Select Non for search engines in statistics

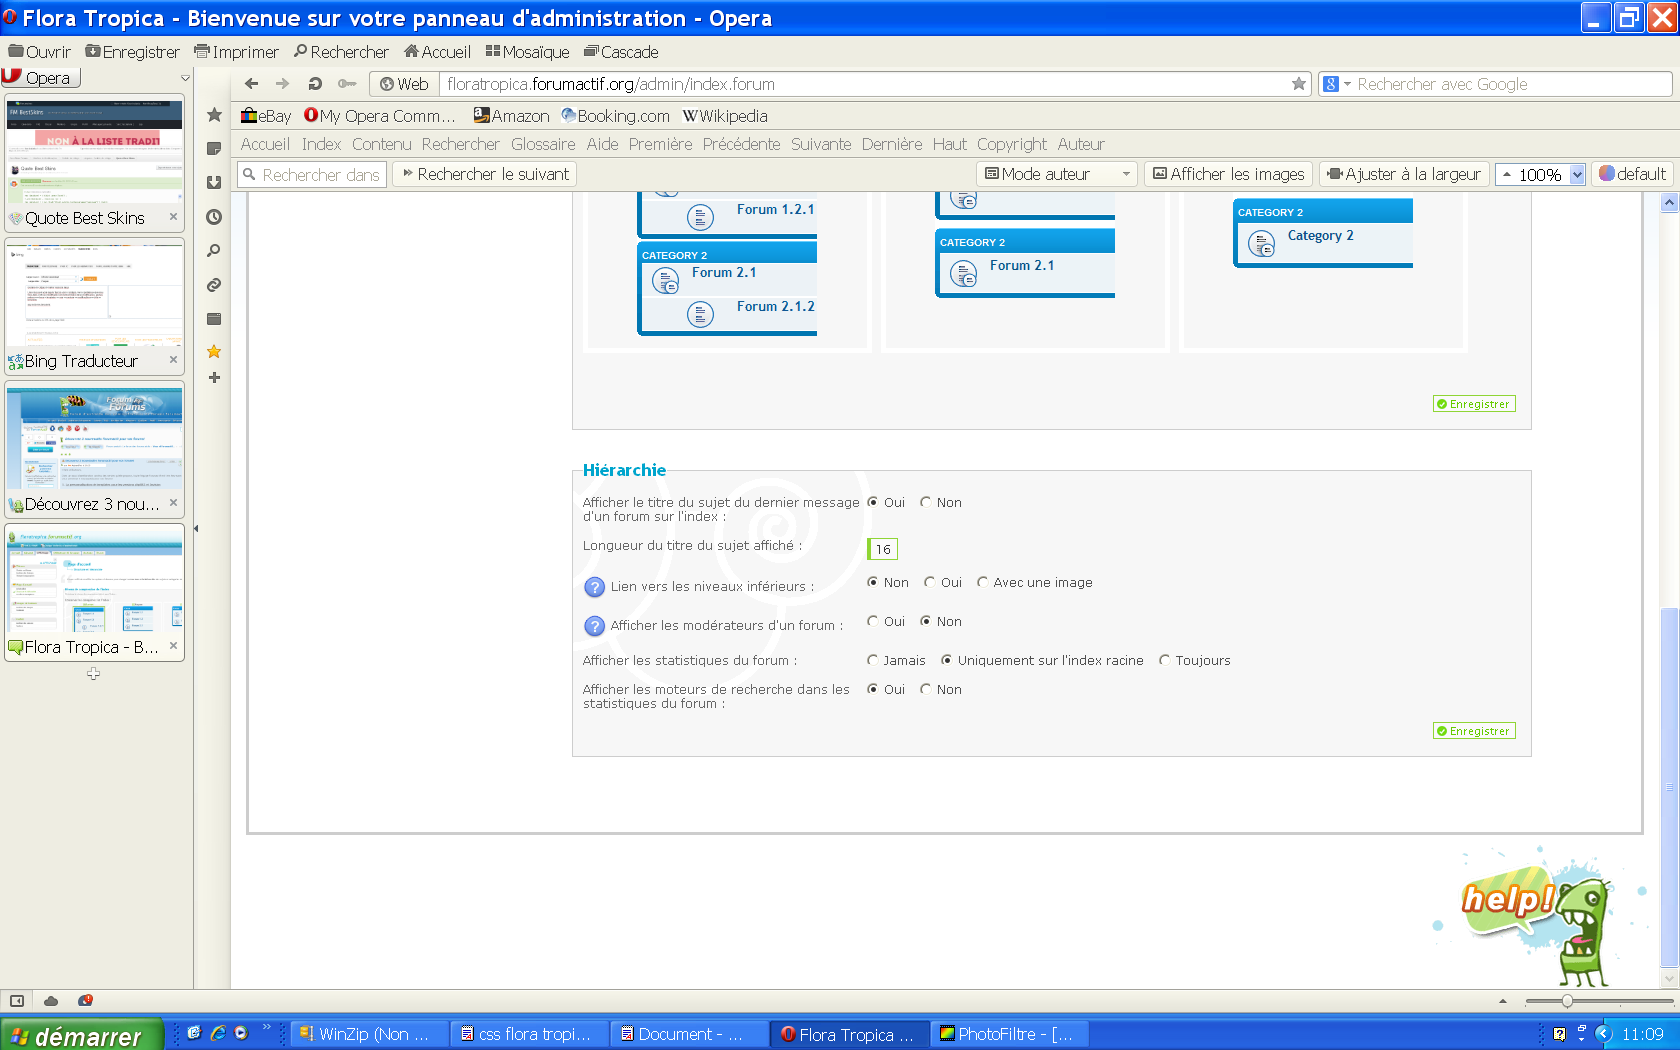point(926,689)
